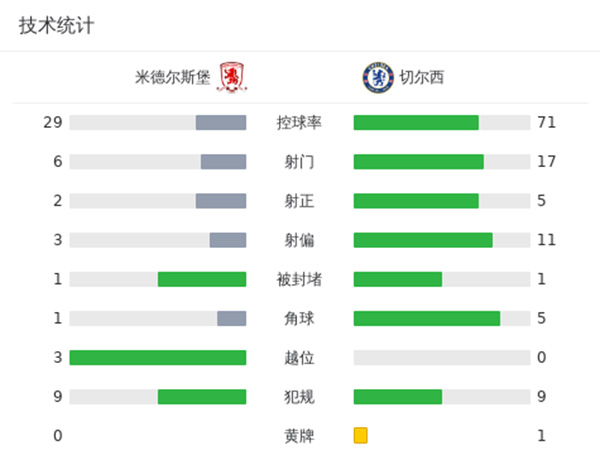The width and height of the screenshot is (600, 455).
Task: Click the 黄牌 stat label
Action: pyautogui.click(x=299, y=435)
